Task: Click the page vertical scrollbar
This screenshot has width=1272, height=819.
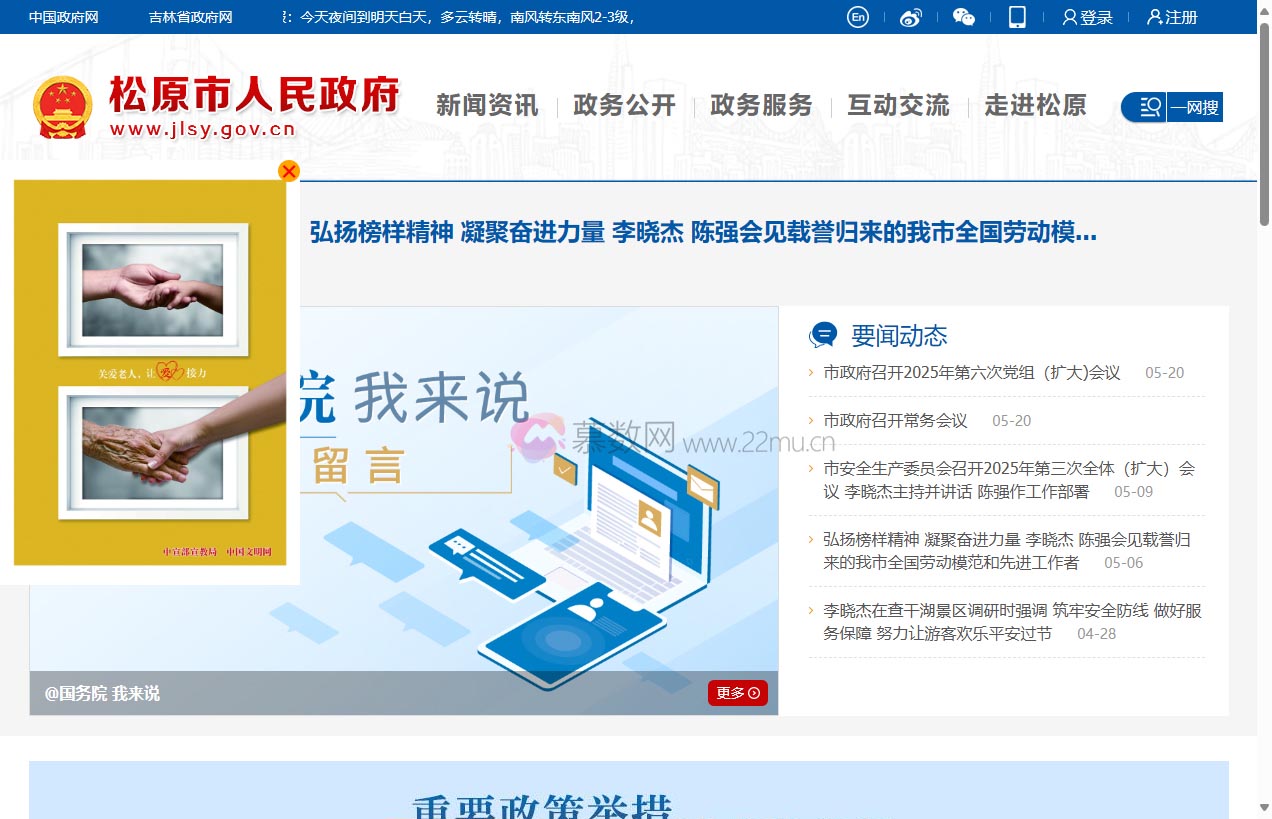Action: [x=1264, y=400]
